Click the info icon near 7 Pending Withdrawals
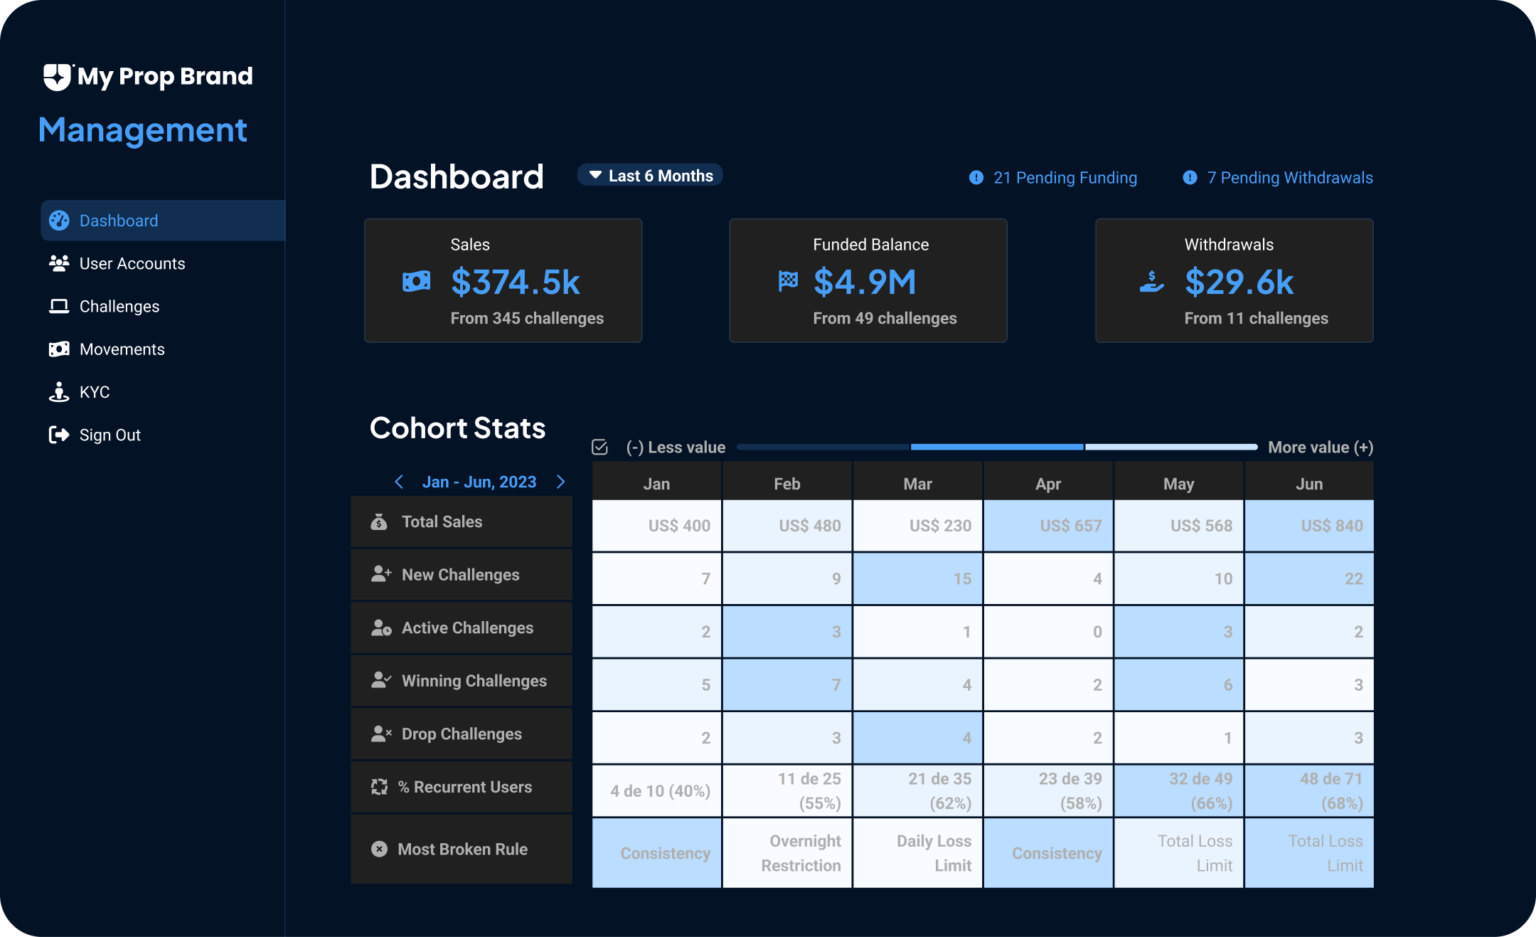 coord(1189,177)
